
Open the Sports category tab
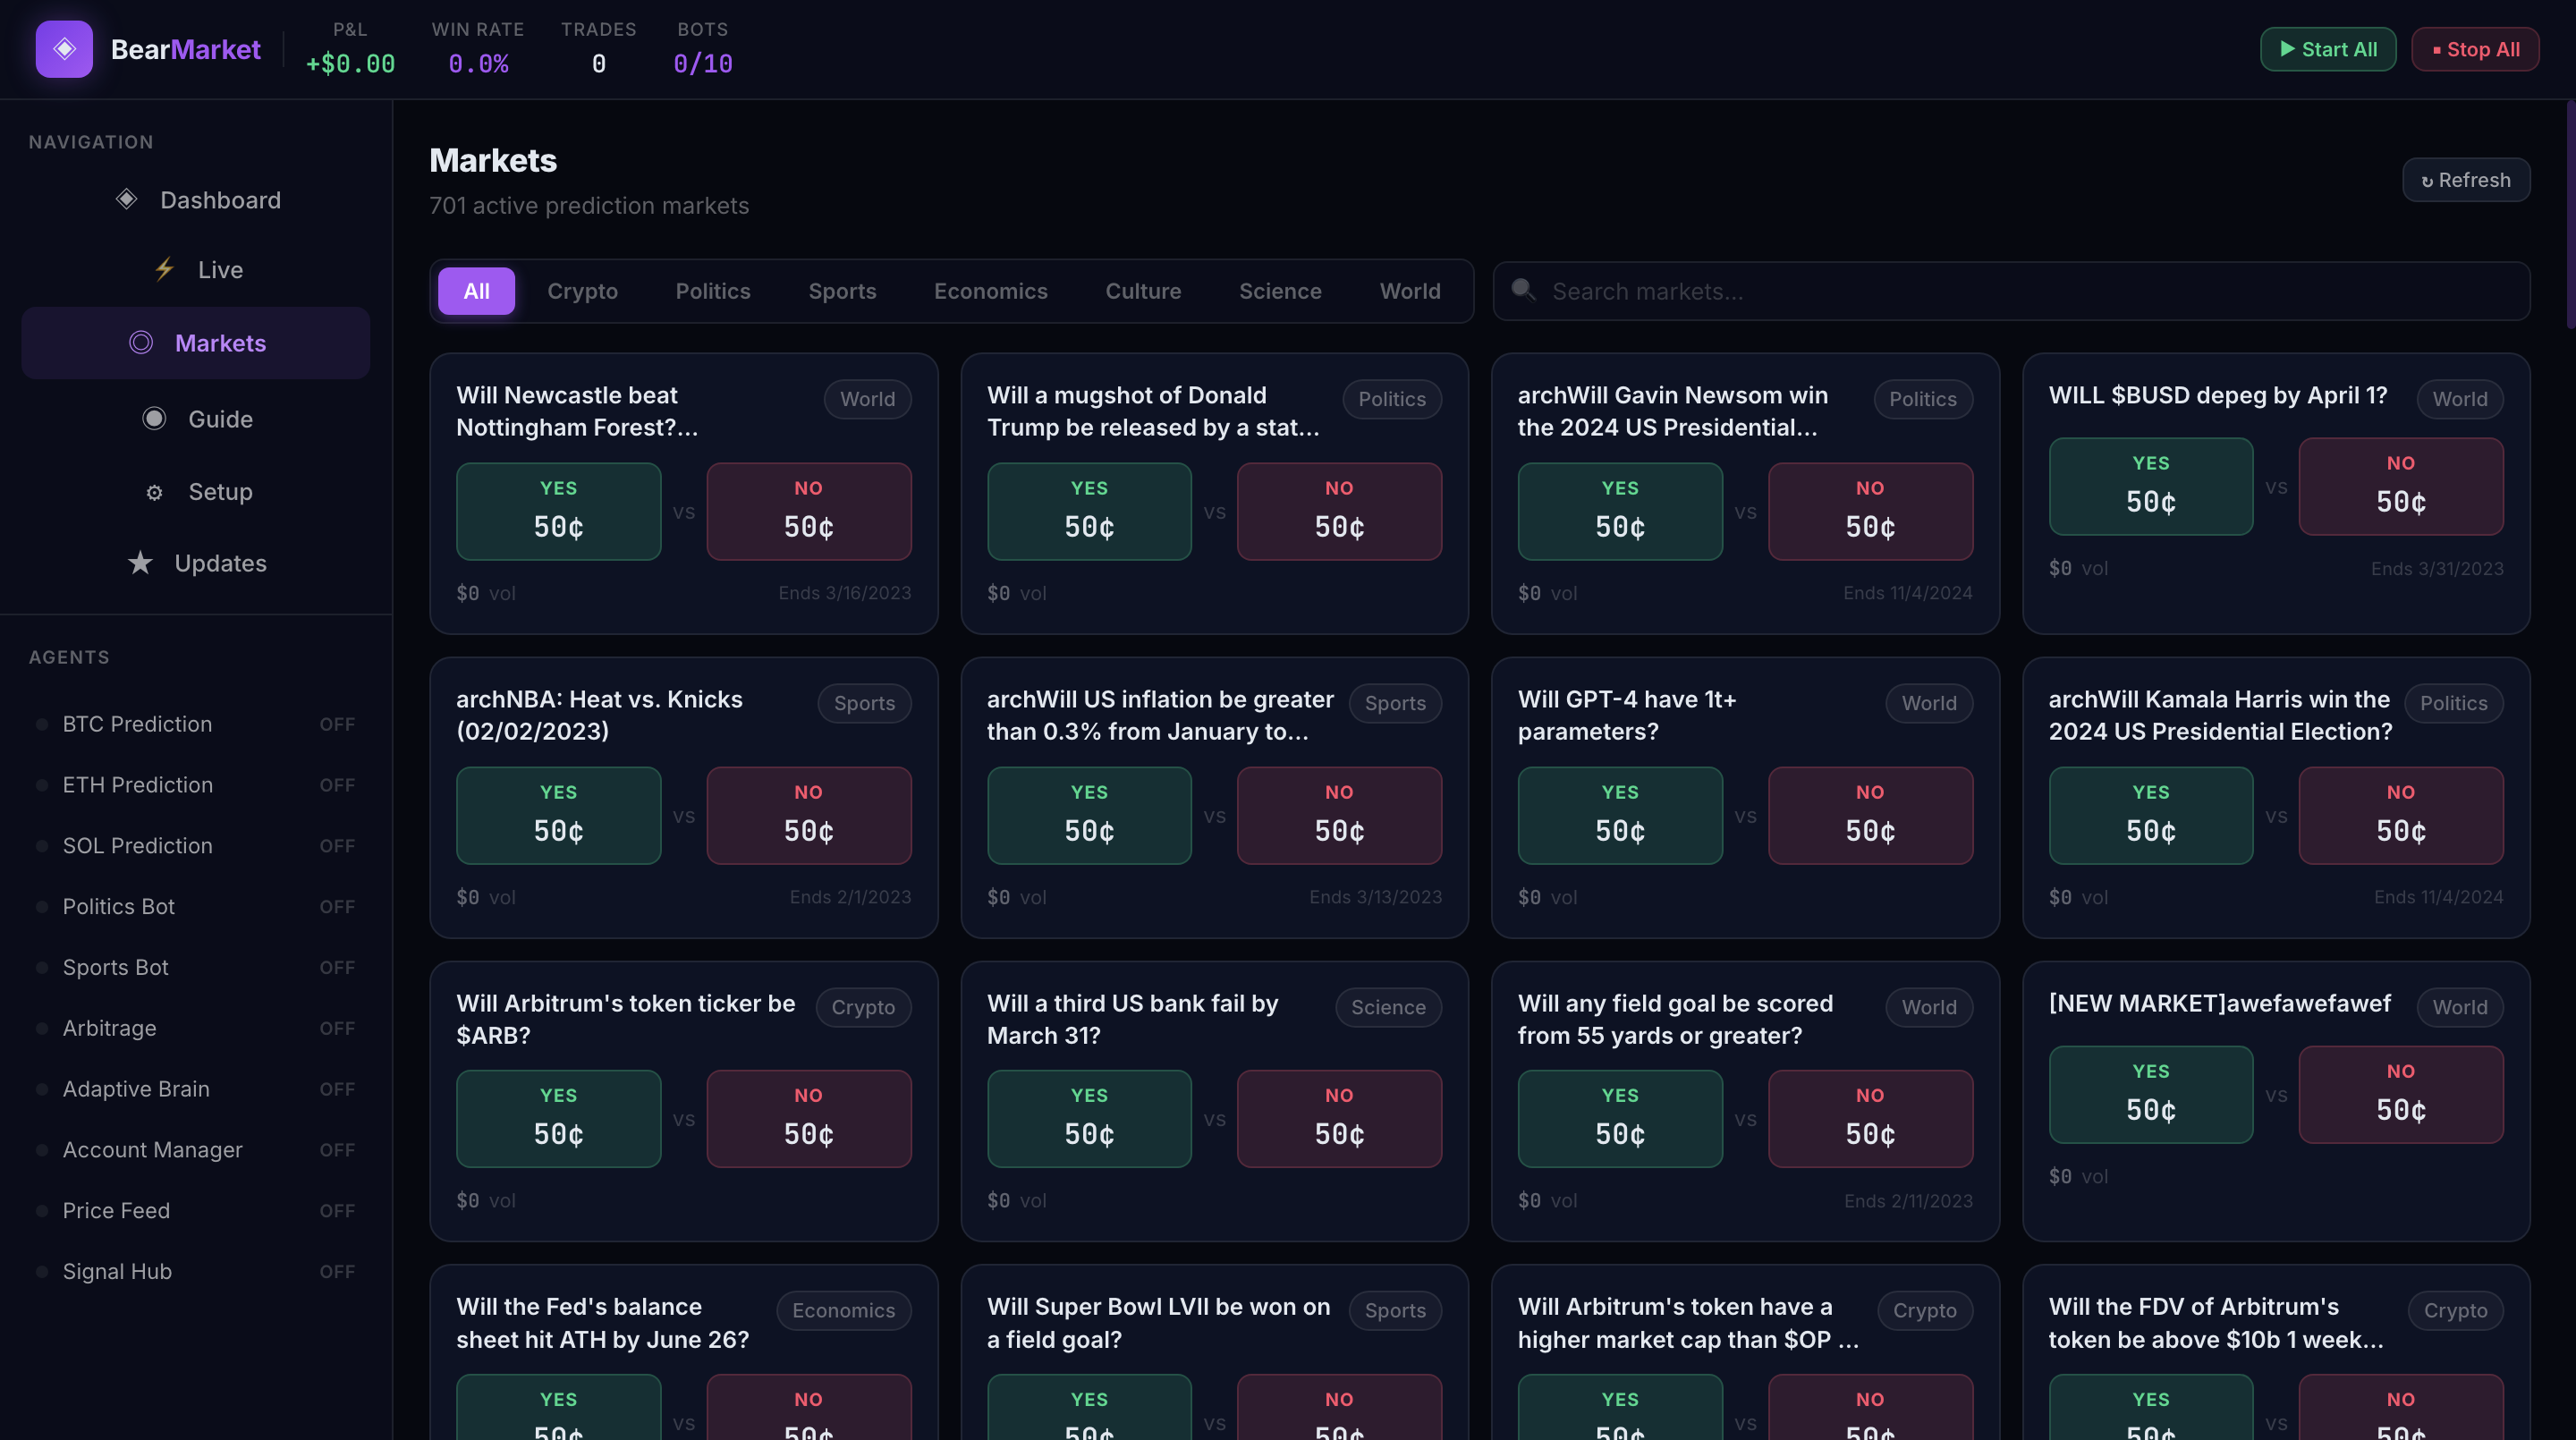click(842, 291)
